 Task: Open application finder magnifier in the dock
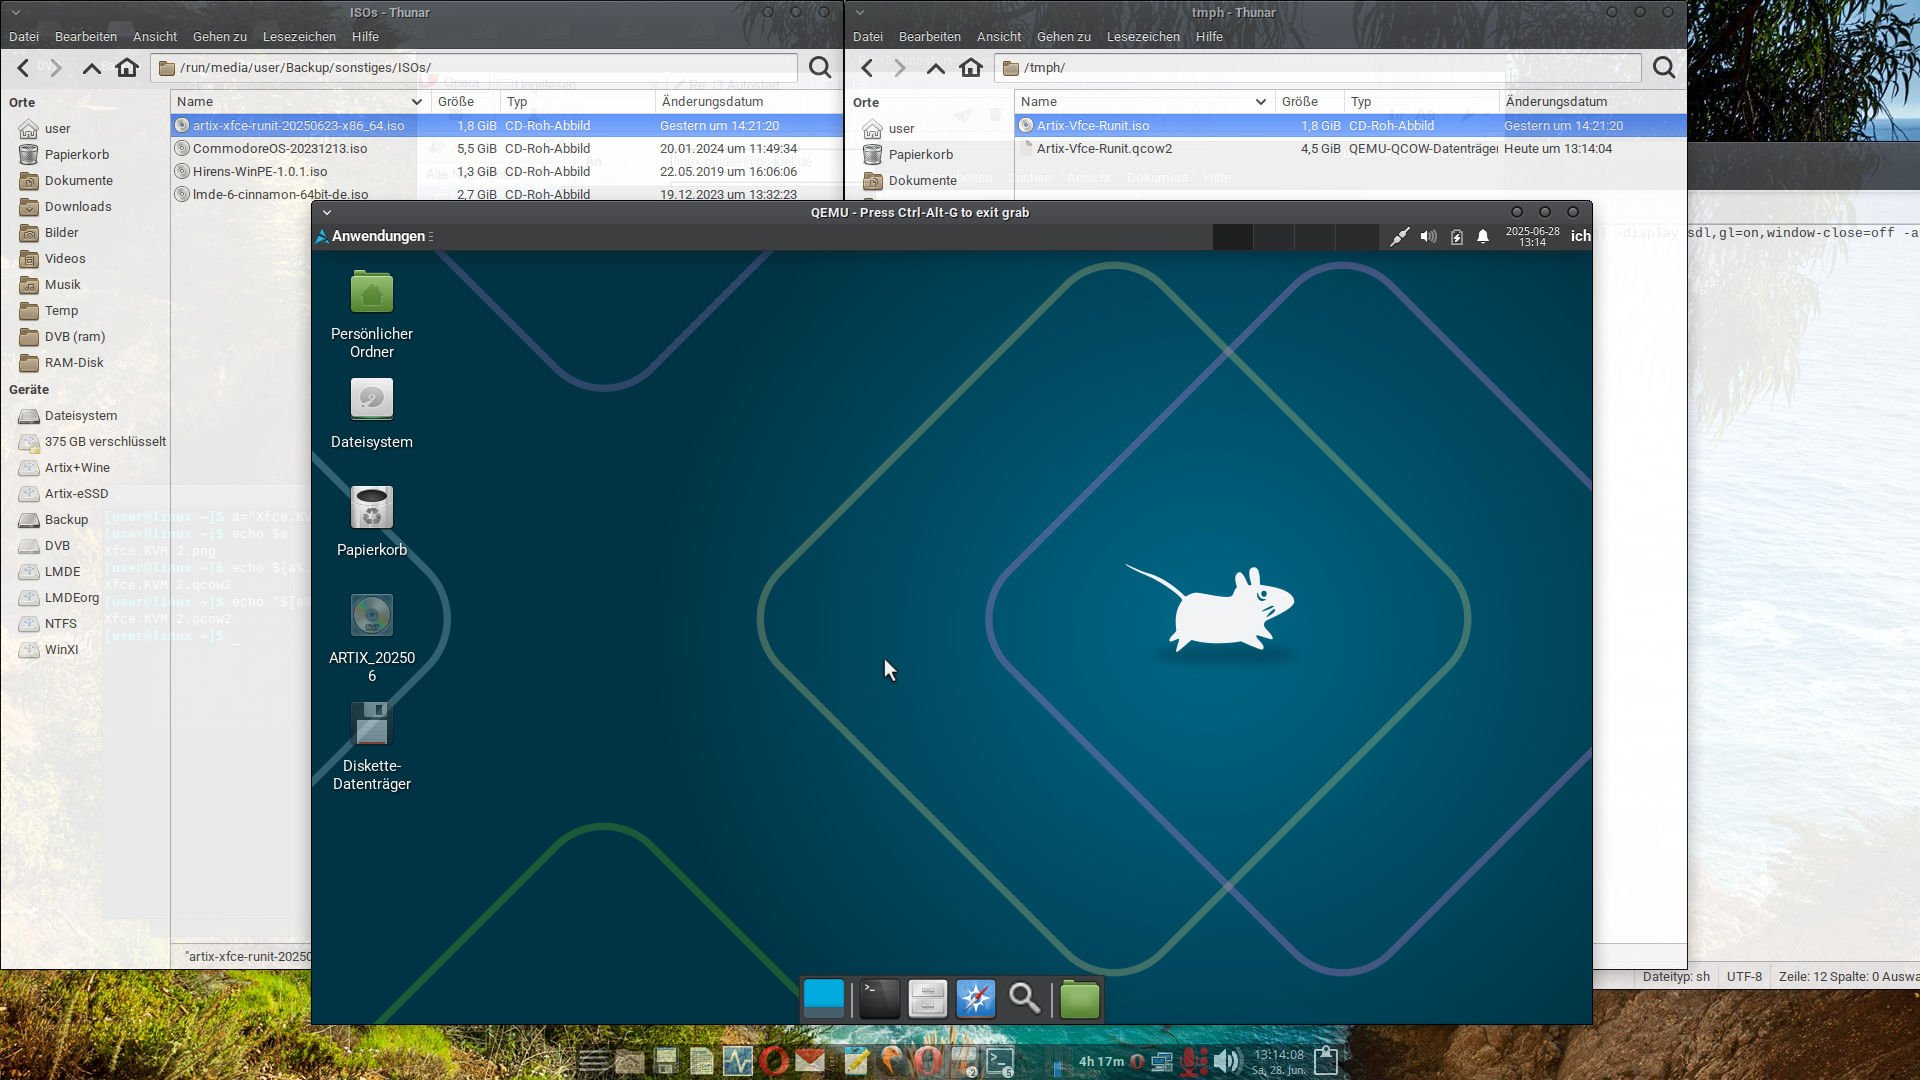click(1024, 999)
